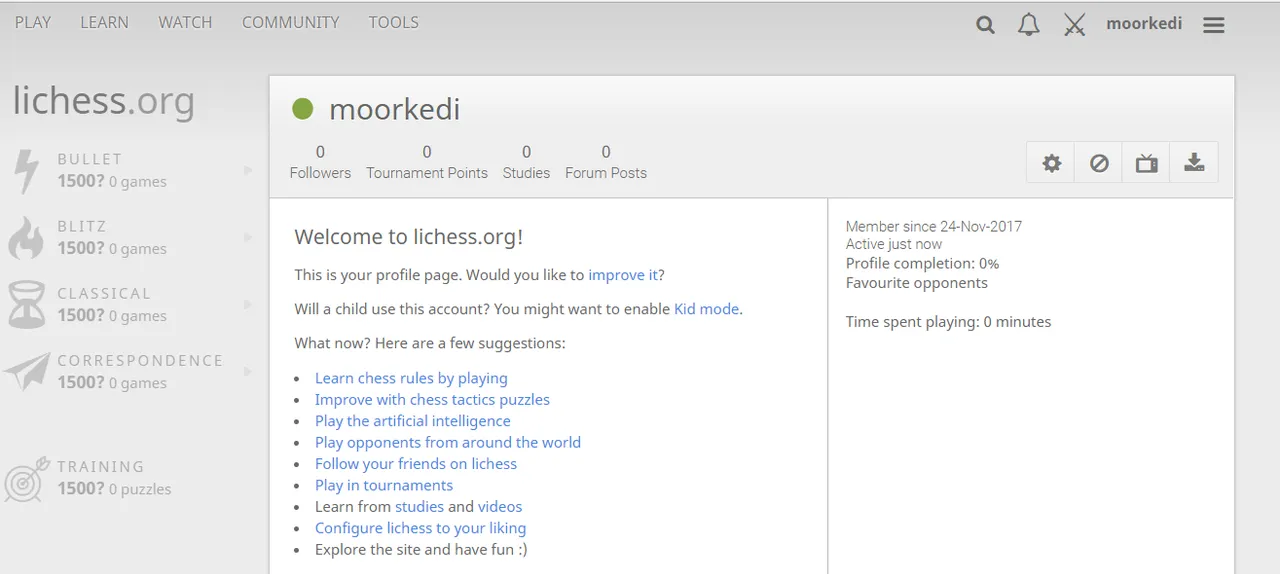1280x574 pixels.
Task: Click the Classical hourglass icon
Action: point(26,305)
